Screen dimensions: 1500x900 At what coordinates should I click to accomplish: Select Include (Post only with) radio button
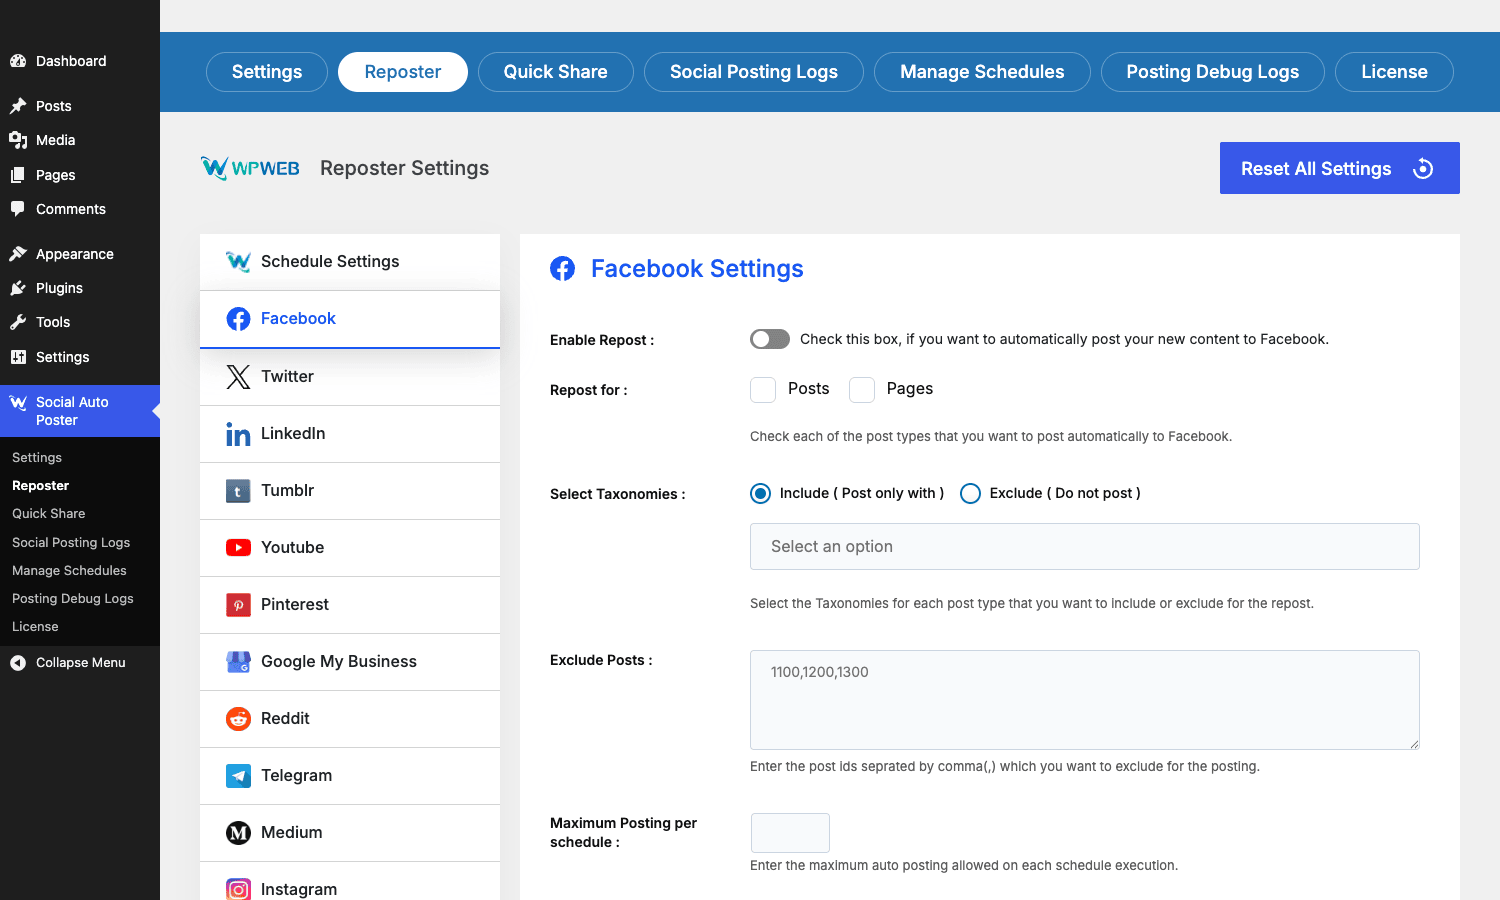pyautogui.click(x=761, y=493)
